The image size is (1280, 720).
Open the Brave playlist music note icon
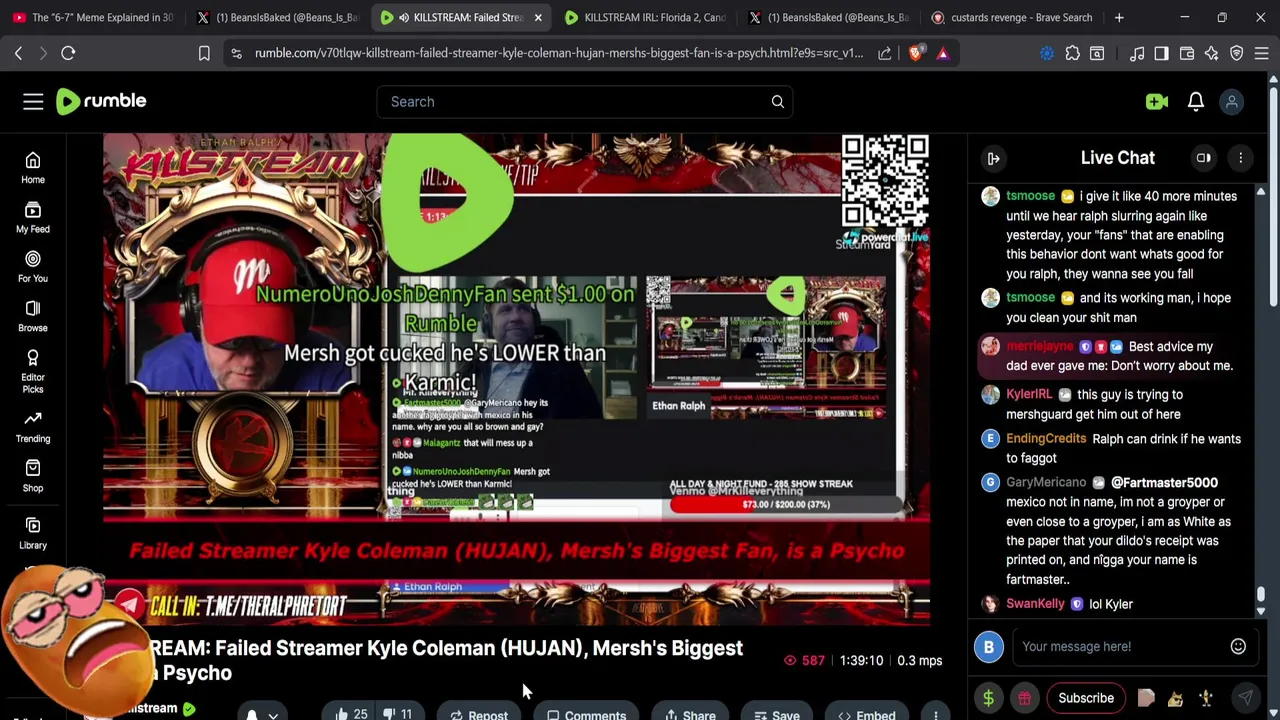(1137, 53)
